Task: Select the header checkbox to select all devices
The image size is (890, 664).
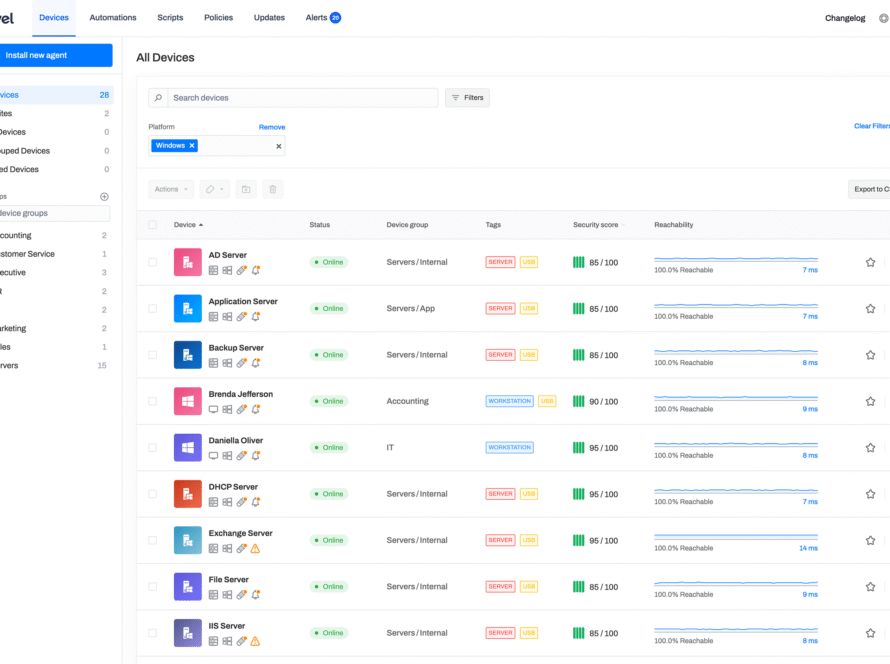Action: pyautogui.click(x=152, y=224)
